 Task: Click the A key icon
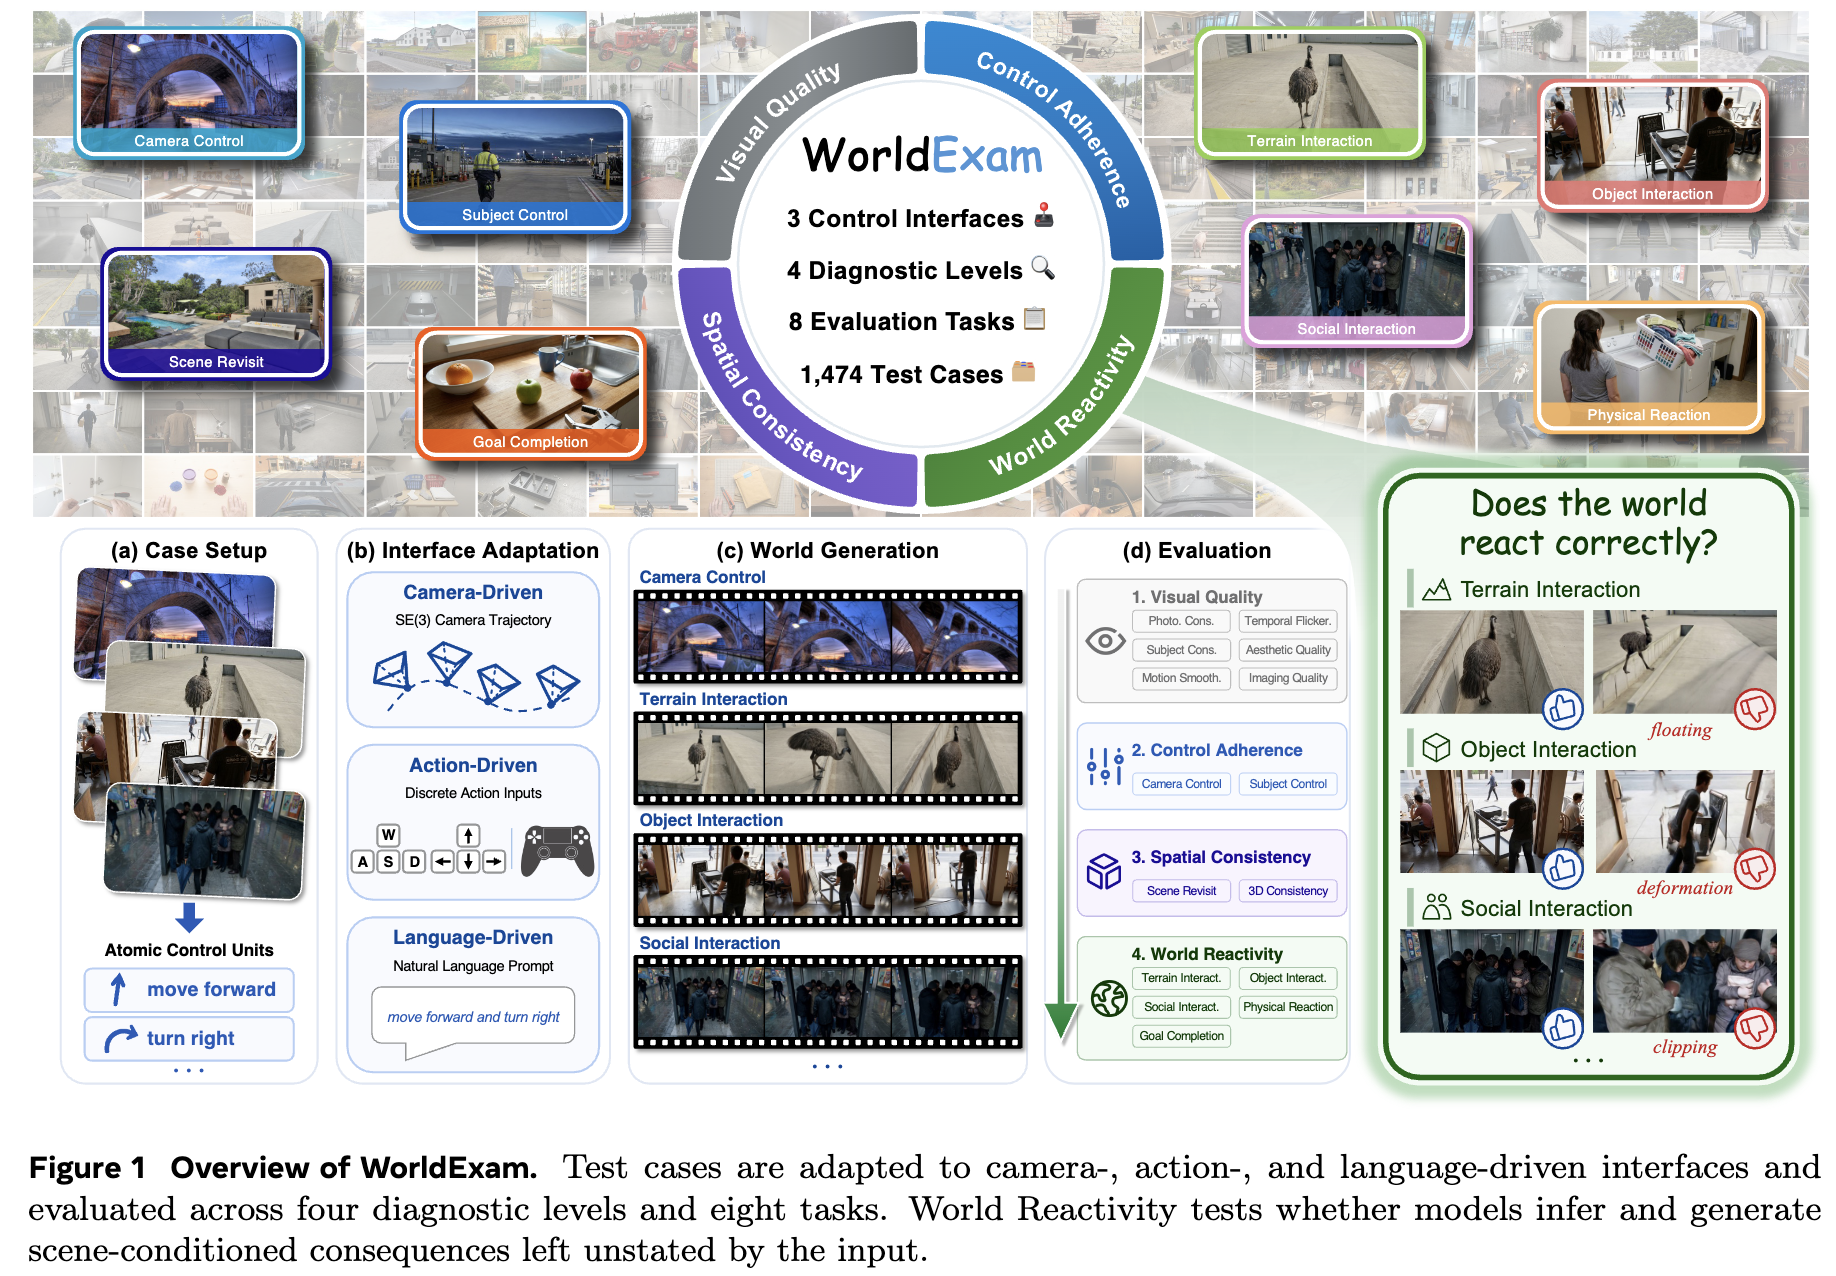click(x=363, y=861)
